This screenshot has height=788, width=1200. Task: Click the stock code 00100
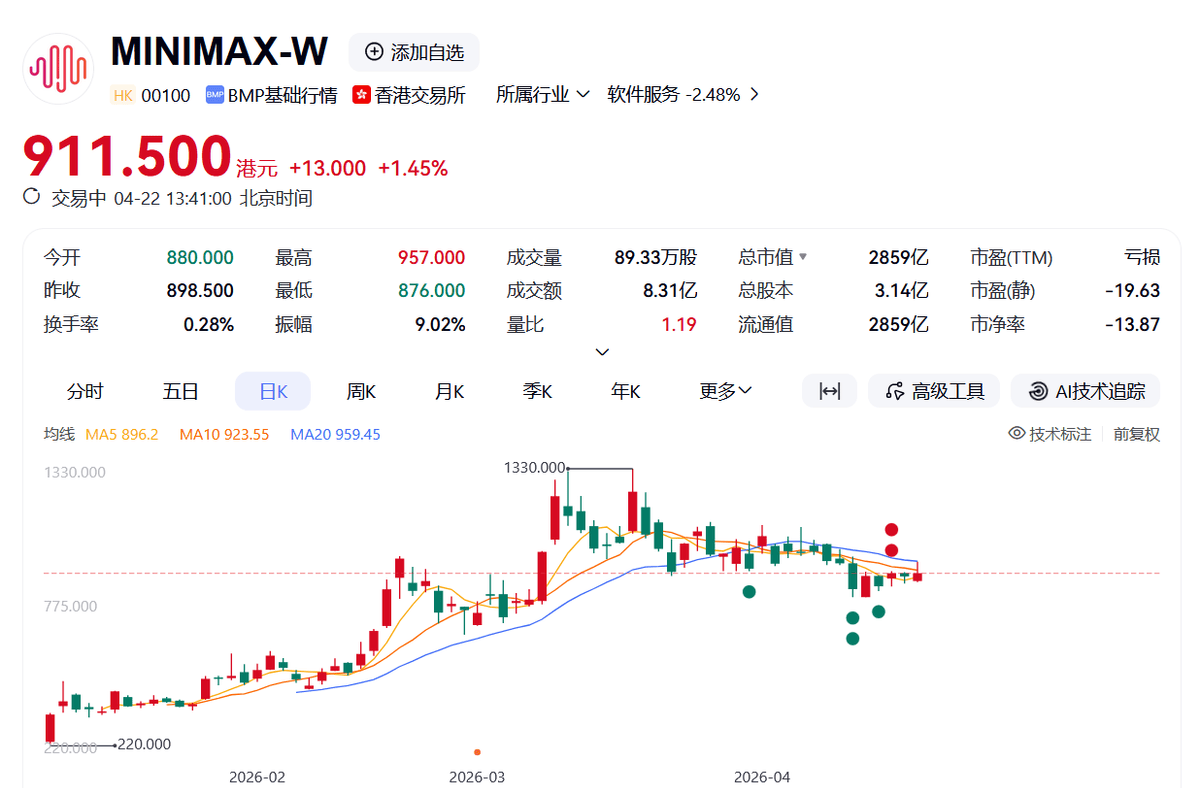(x=165, y=96)
